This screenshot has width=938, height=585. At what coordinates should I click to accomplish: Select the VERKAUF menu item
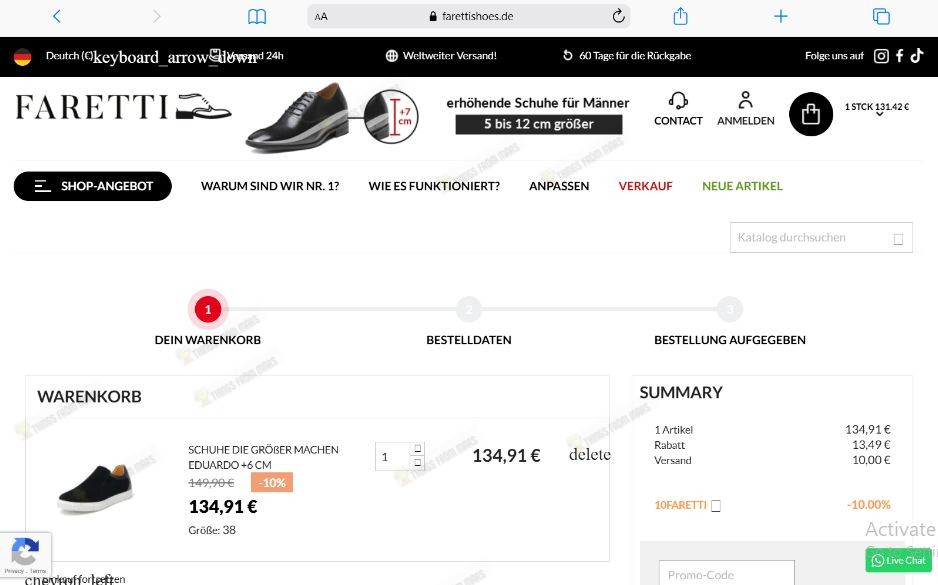point(645,186)
